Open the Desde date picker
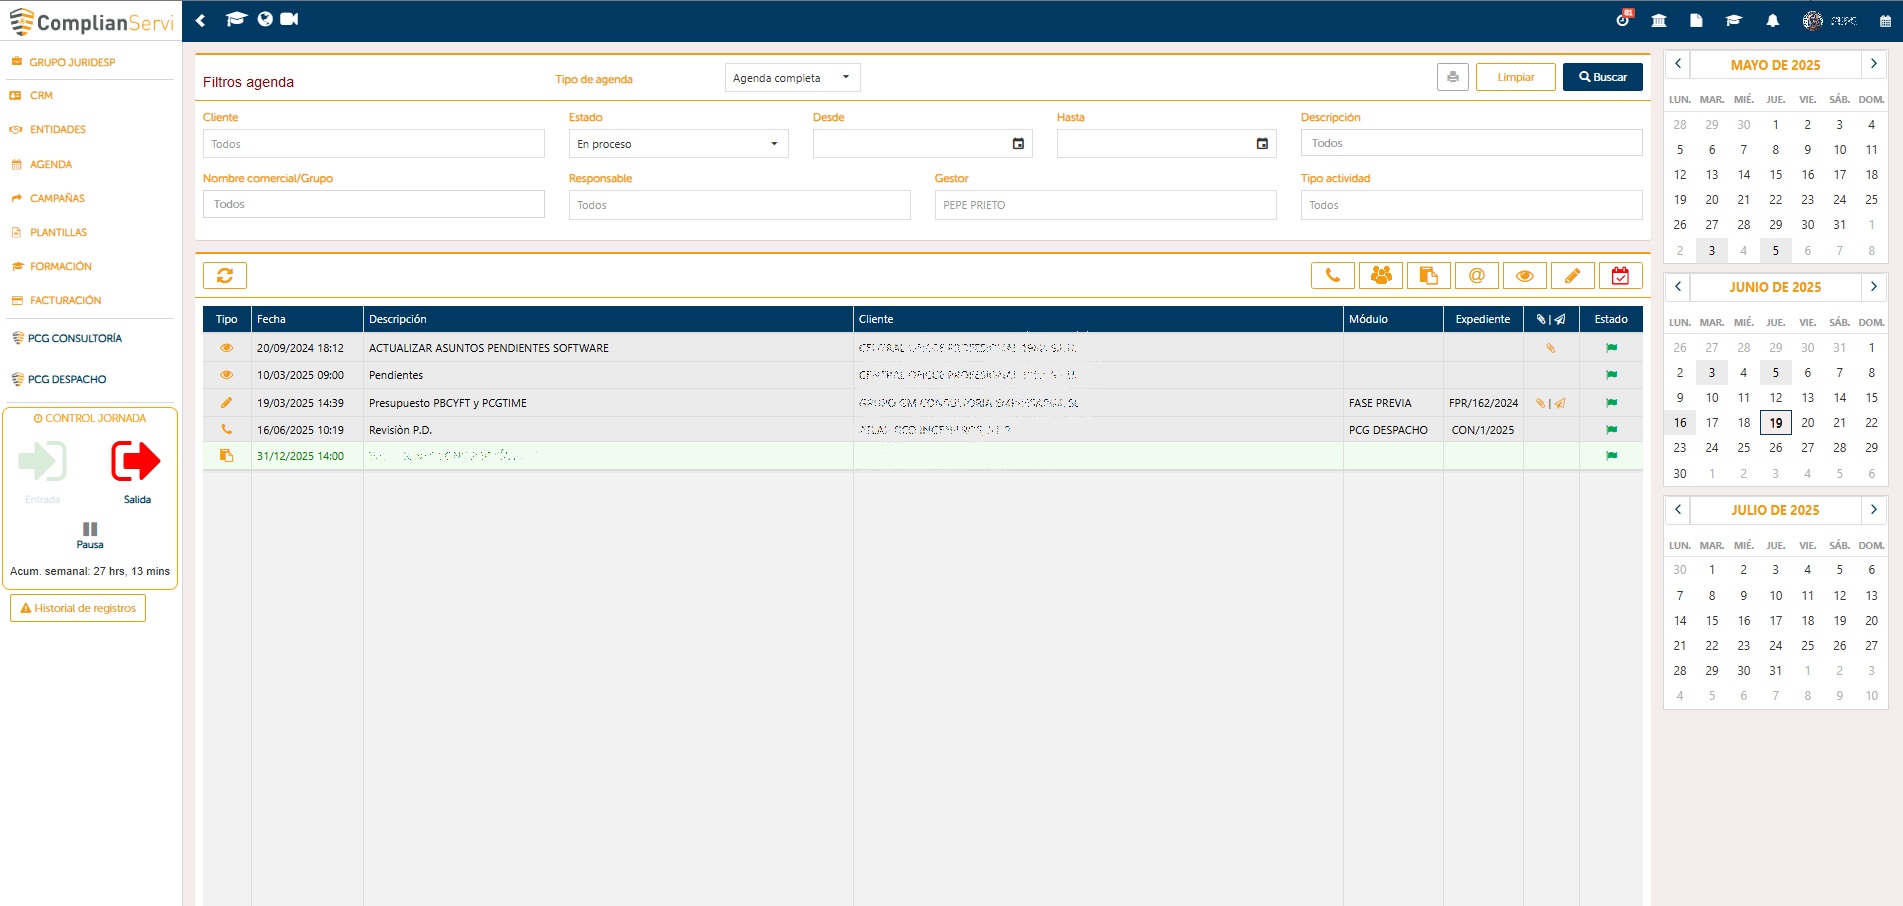The height and width of the screenshot is (906, 1903). click(1018, 144)
